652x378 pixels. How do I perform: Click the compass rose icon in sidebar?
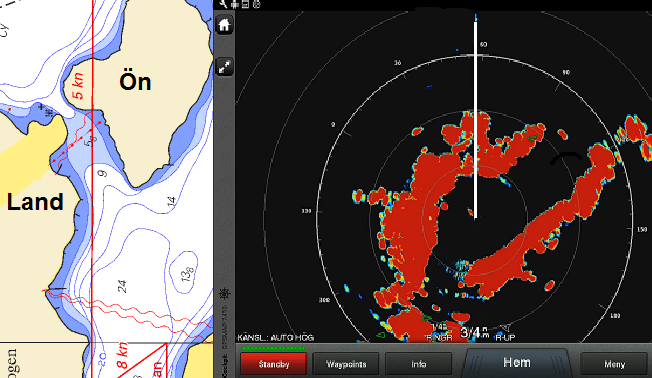[x=225, y=294]
